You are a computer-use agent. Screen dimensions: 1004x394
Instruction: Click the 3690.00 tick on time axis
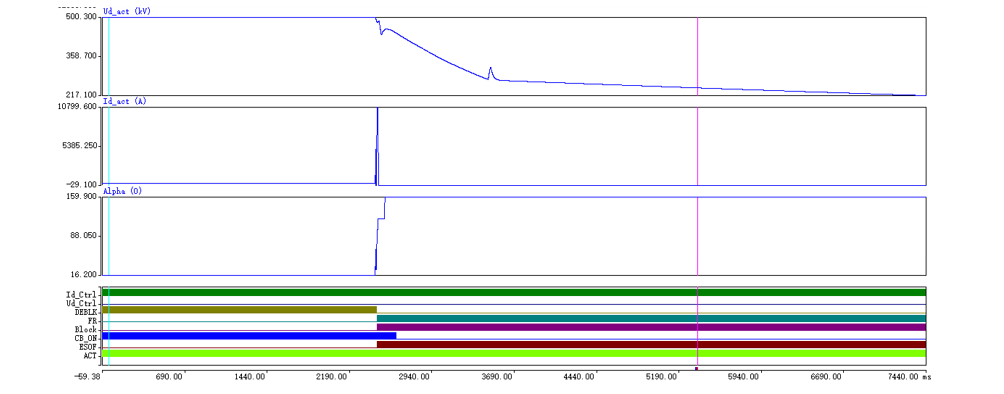(498, 377)
